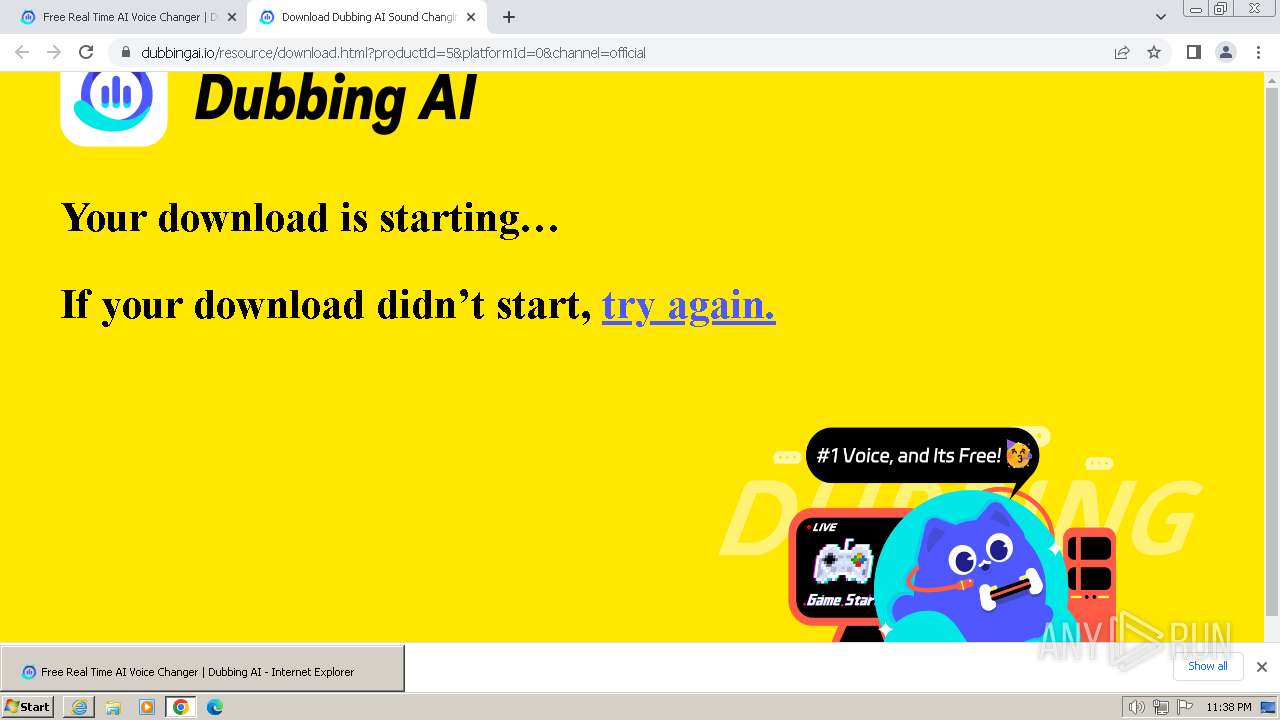Screen dimensions: 1280x720
Task: Open Internet Explorer from taskbar
Action: click(x=79, y=707)
